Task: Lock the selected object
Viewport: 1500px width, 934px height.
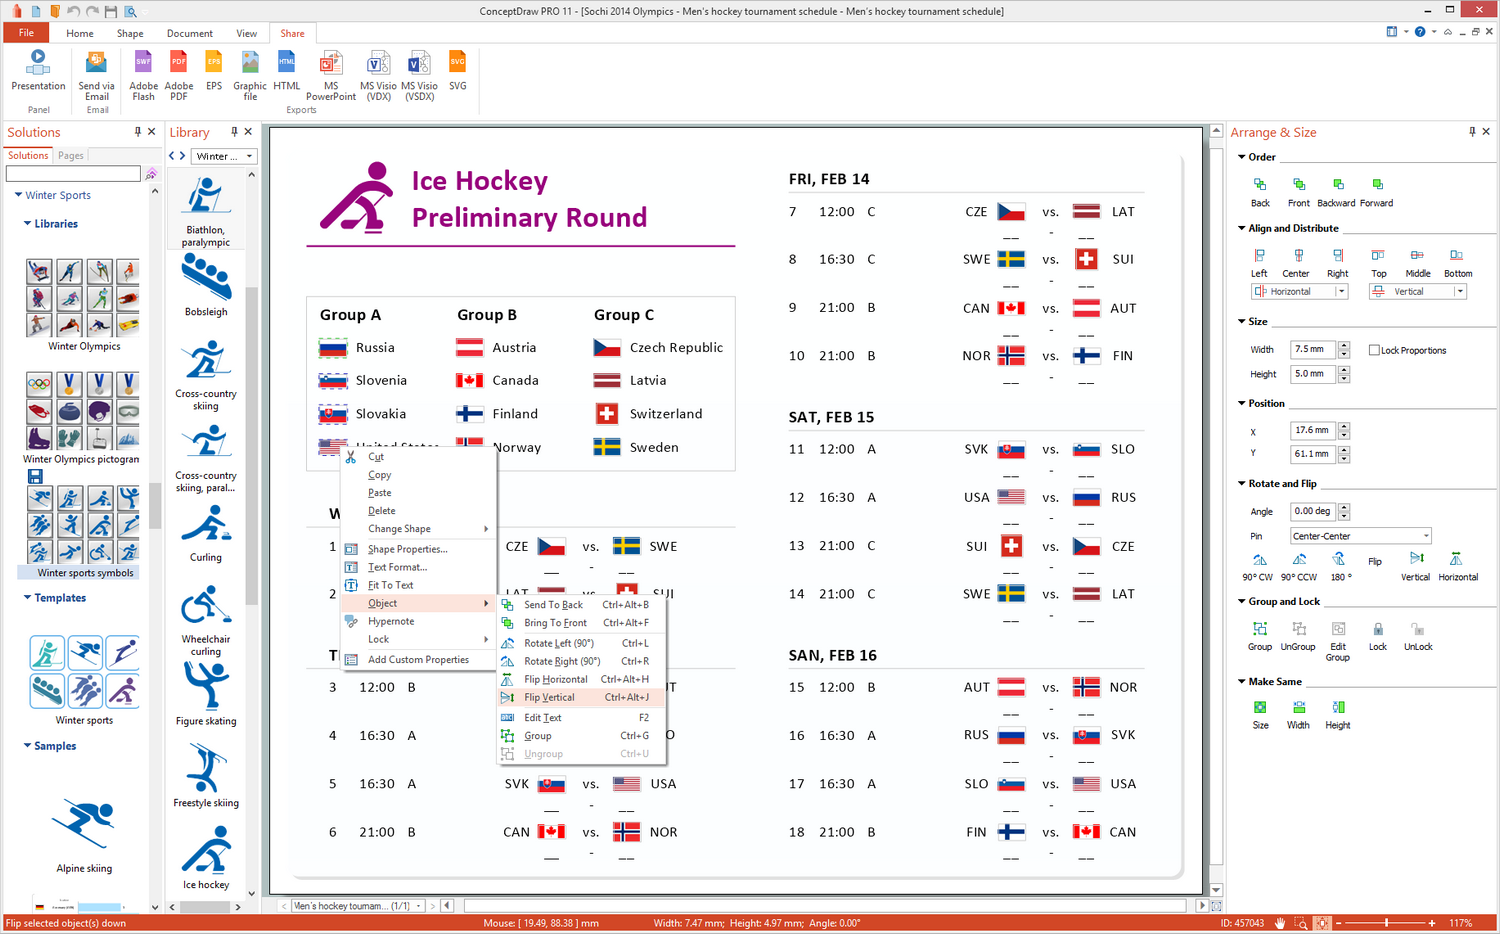Action: [1378, 635]
